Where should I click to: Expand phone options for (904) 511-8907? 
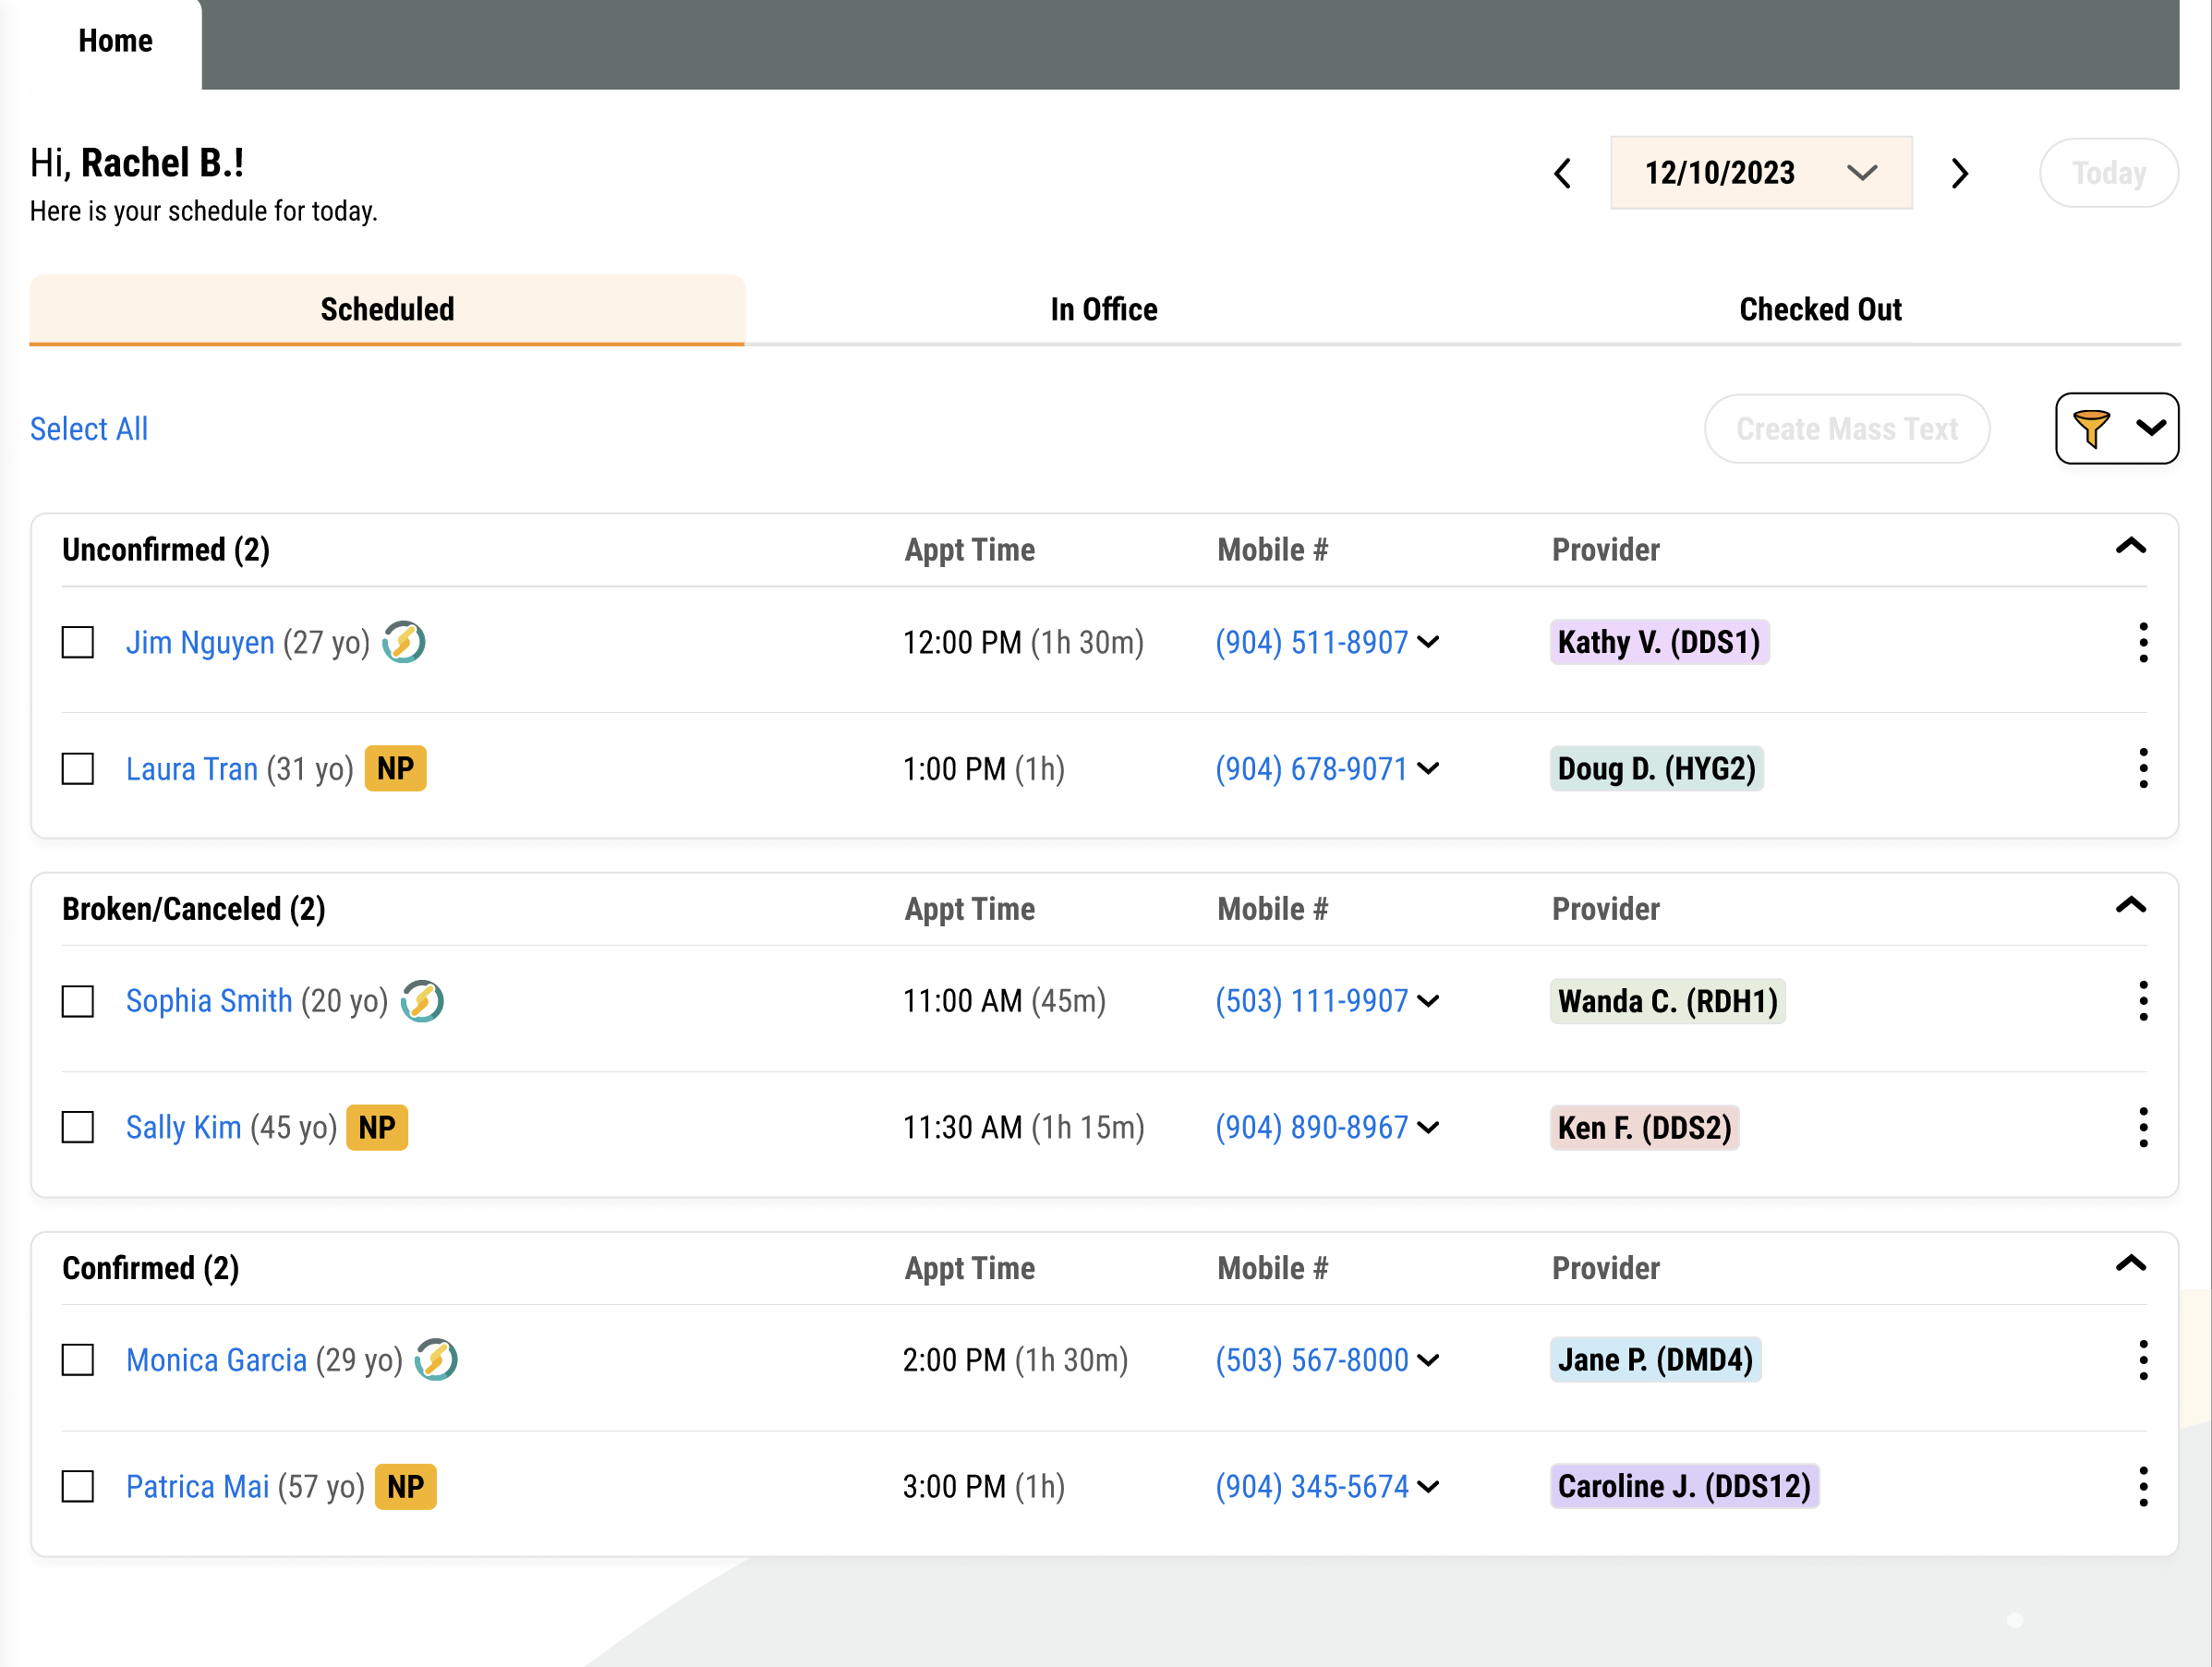pos(1429,642)
